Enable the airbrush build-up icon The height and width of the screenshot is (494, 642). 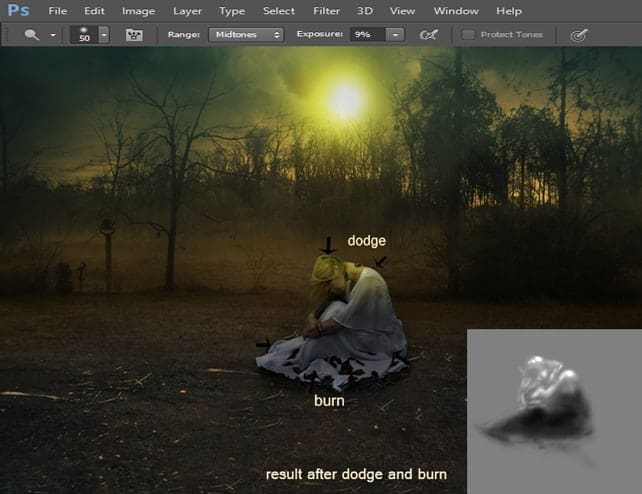[x=429, y=35]
